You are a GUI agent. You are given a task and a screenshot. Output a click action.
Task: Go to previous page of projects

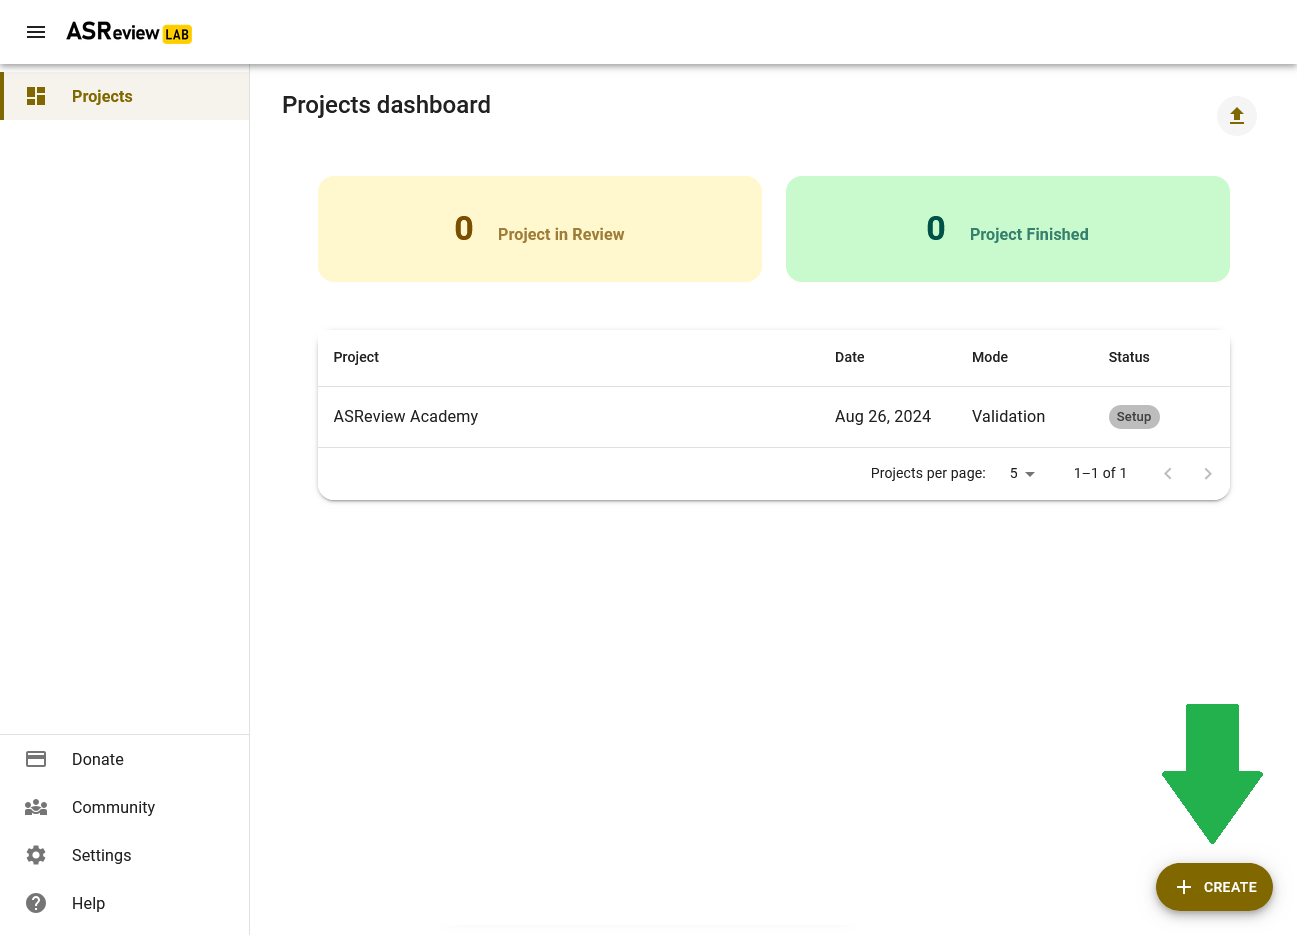1168,473
